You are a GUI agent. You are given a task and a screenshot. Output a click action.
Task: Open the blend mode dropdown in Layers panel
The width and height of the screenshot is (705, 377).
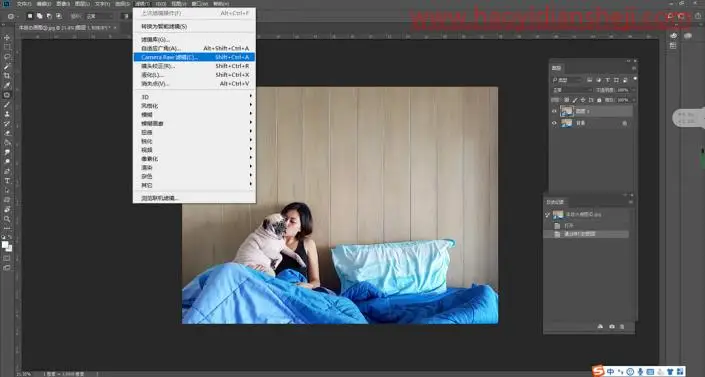pyautogui.click(x=572, y=90)
